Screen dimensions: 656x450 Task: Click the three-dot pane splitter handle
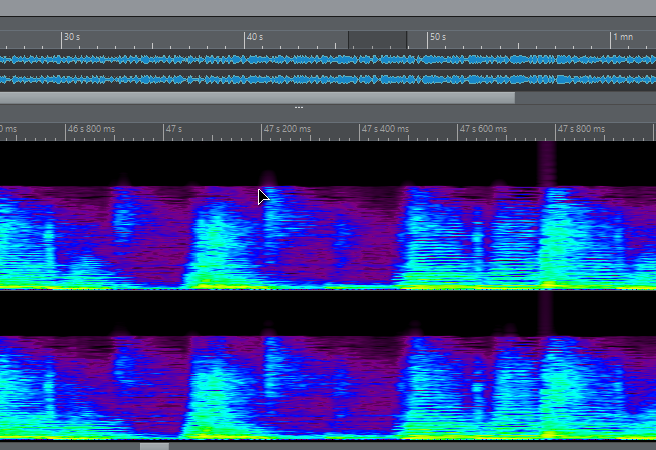[x=299, y=107]
